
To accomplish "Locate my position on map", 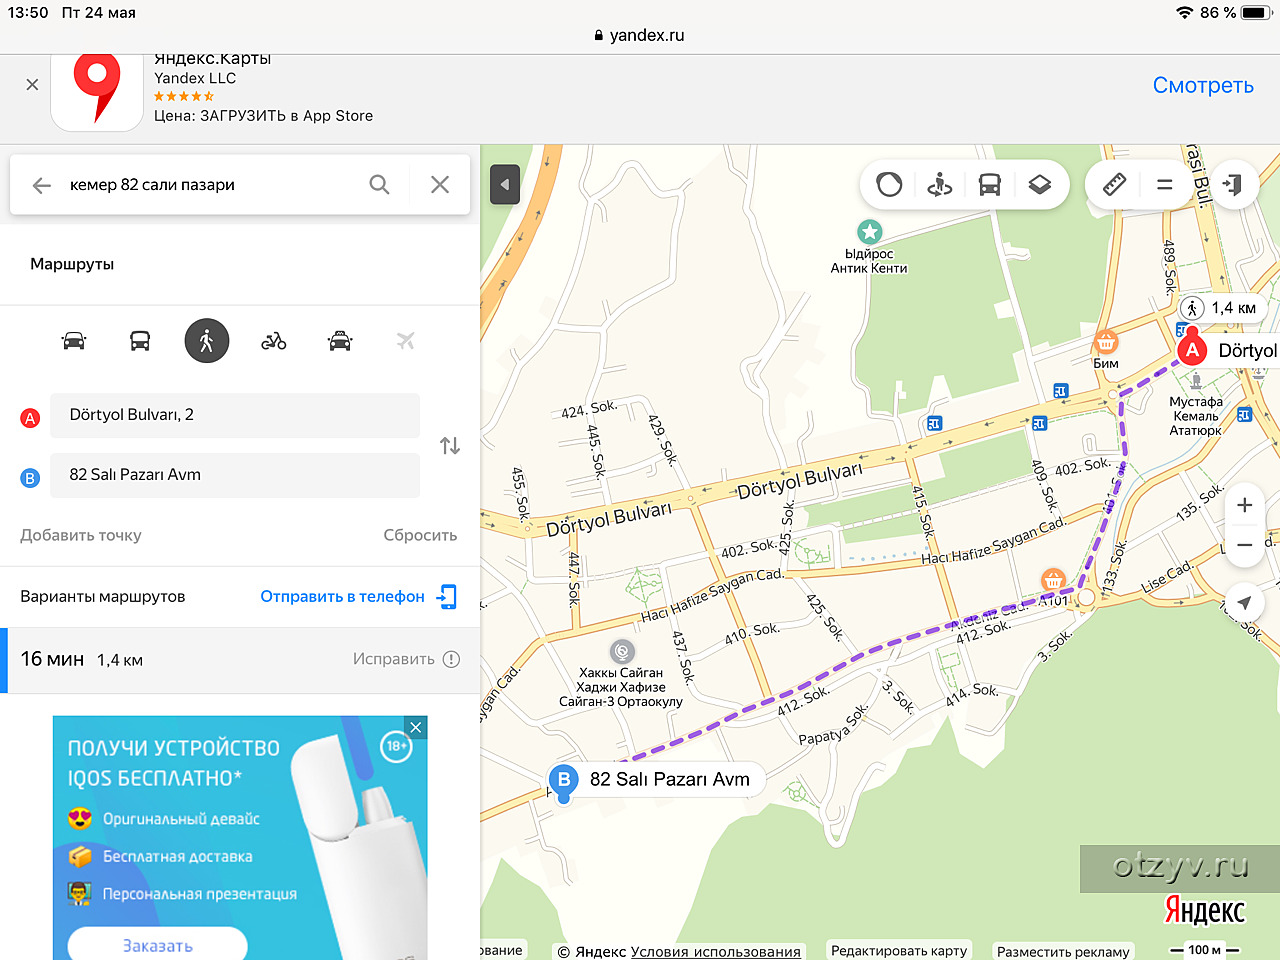I will [1244, 603].
